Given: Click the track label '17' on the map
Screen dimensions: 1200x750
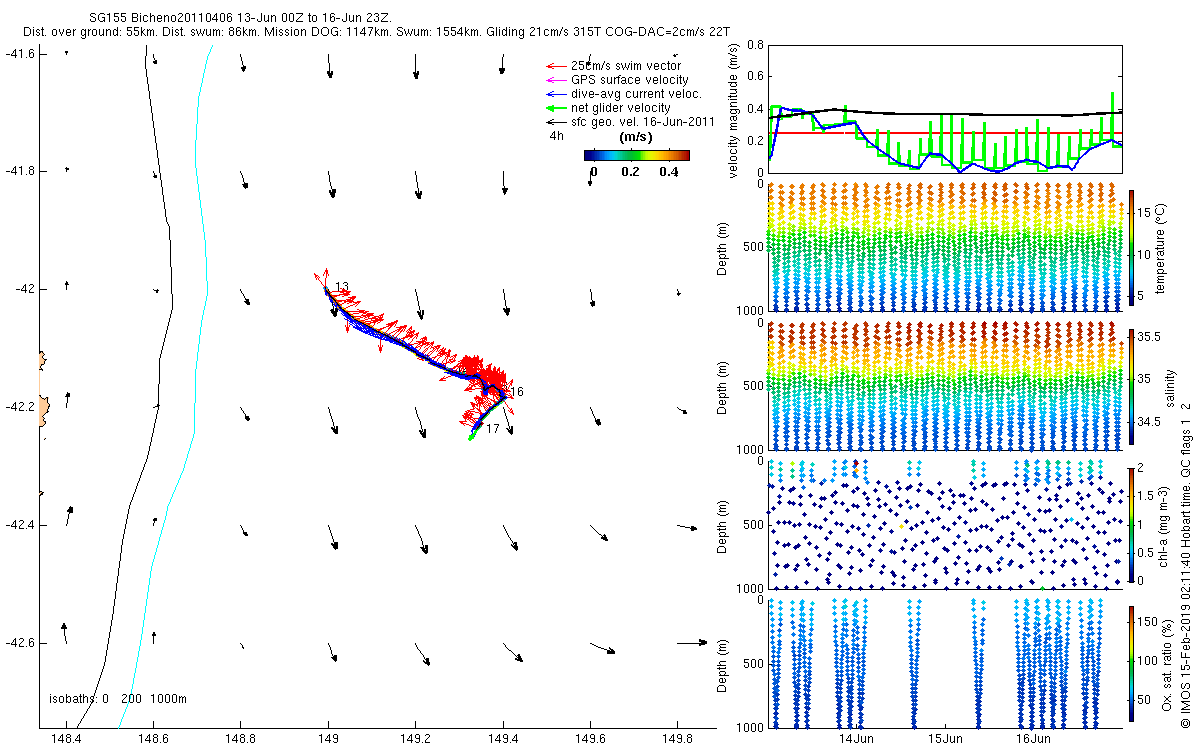Looking at the screenshot, I should click(493, 428).
